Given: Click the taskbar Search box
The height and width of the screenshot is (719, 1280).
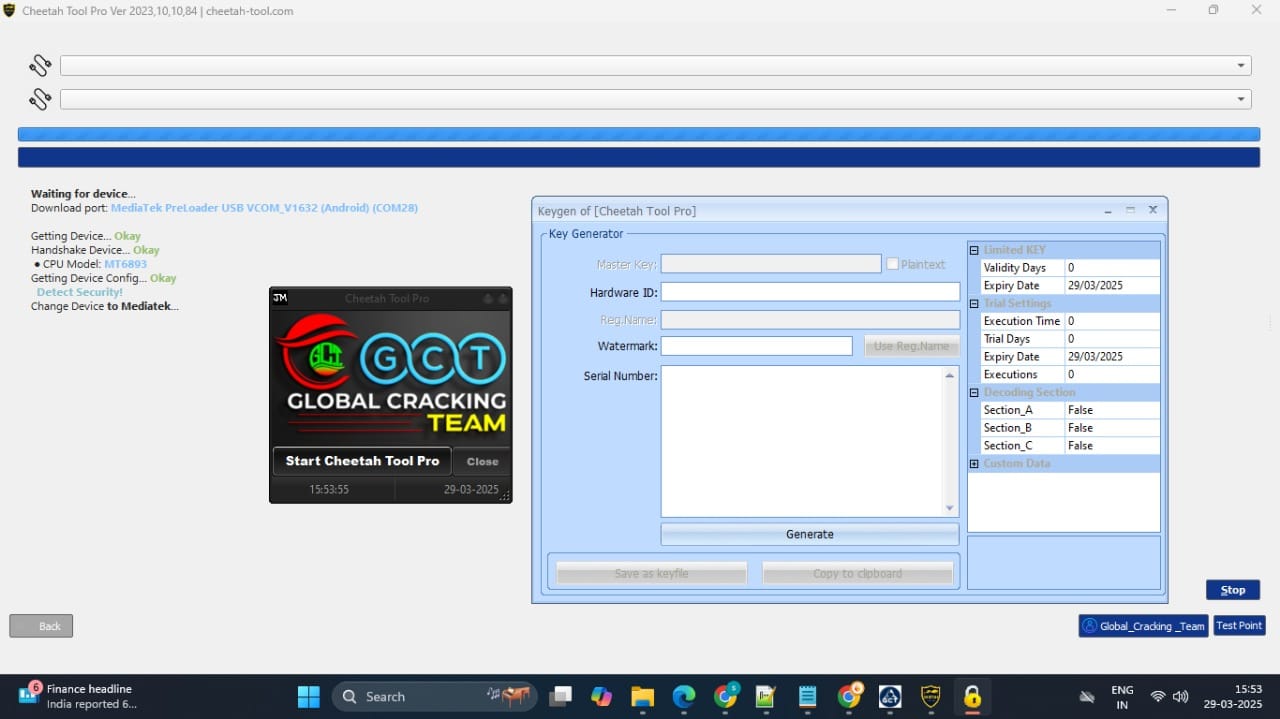Looking at the screenshot, I should (x=435, y=696).
